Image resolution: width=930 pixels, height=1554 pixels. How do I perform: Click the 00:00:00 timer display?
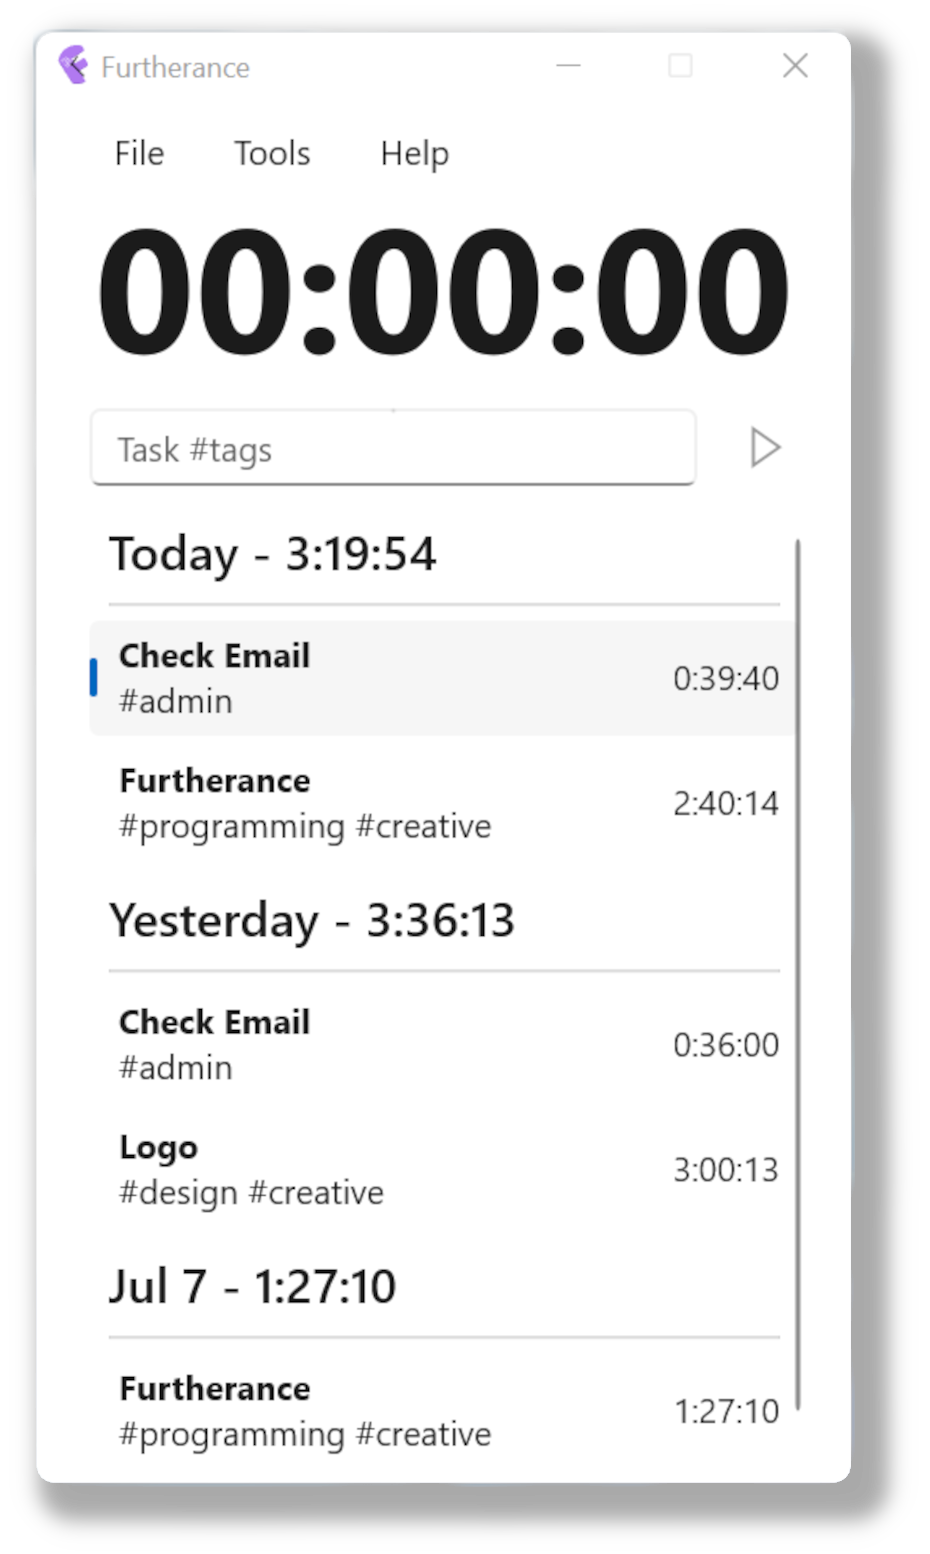[443, 291]
